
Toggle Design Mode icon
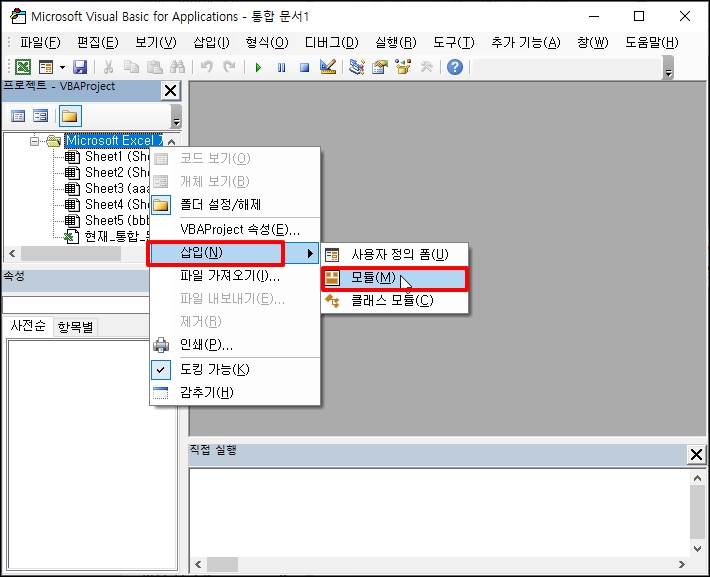(x=328, y=67)
